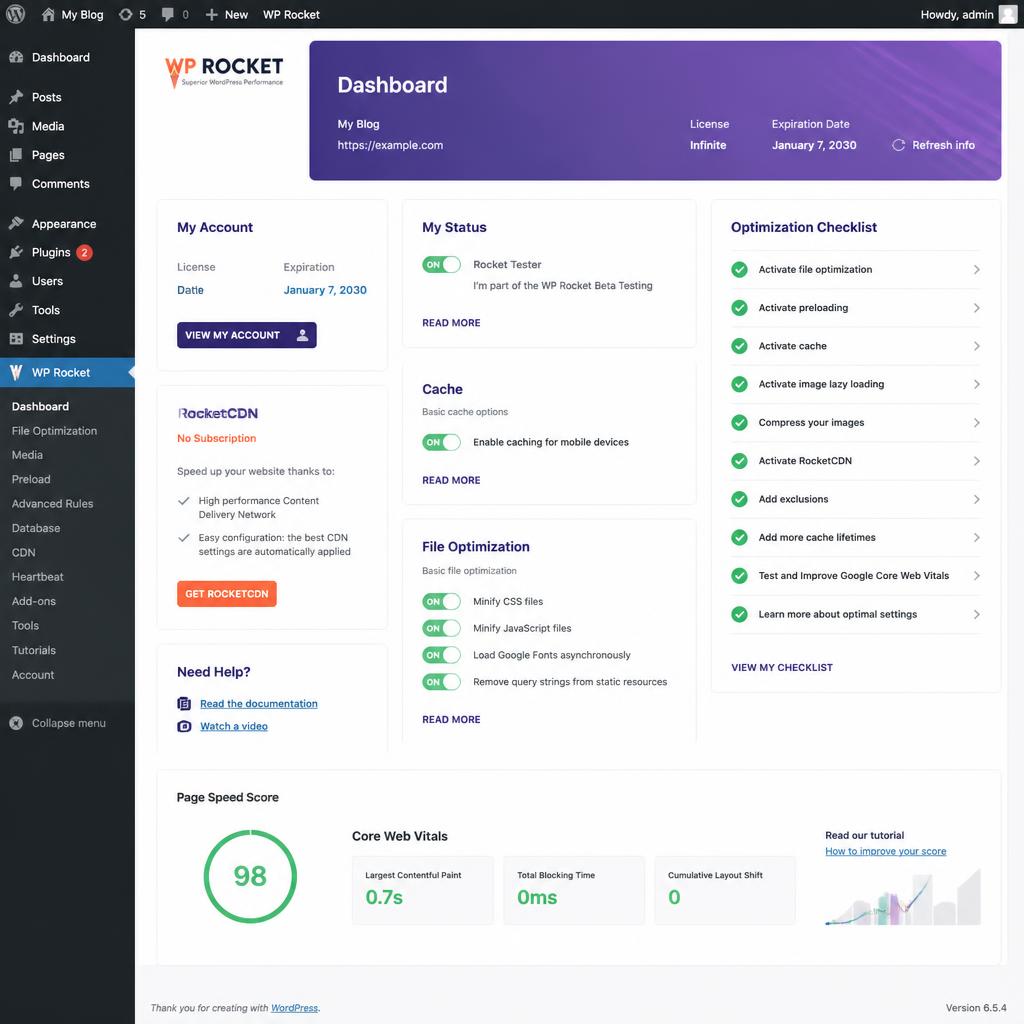1024x1024 pixels.
Task: Toggle the Rocket Tester switch
Action: [441, 264]
